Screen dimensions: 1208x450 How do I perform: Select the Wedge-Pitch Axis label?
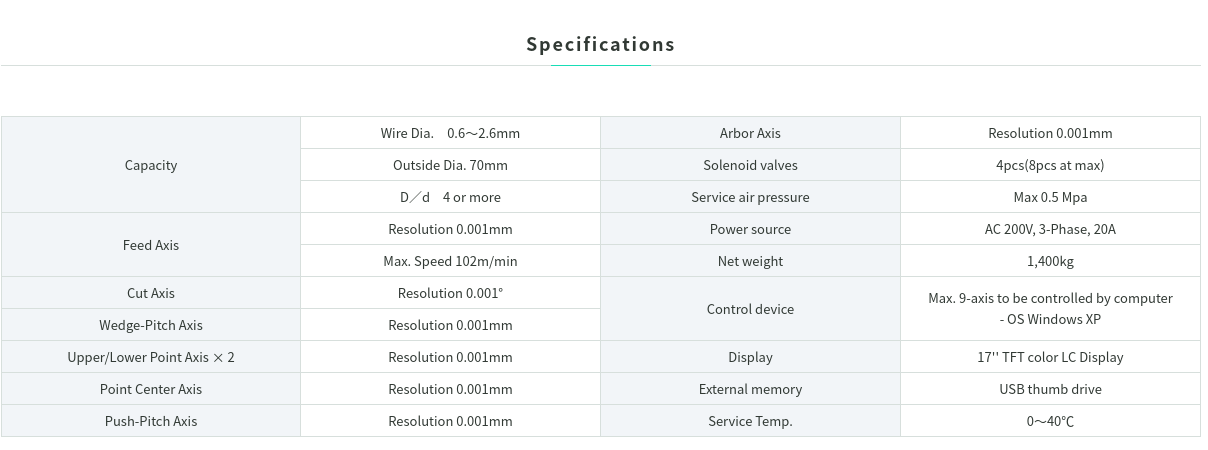[151, 325]
